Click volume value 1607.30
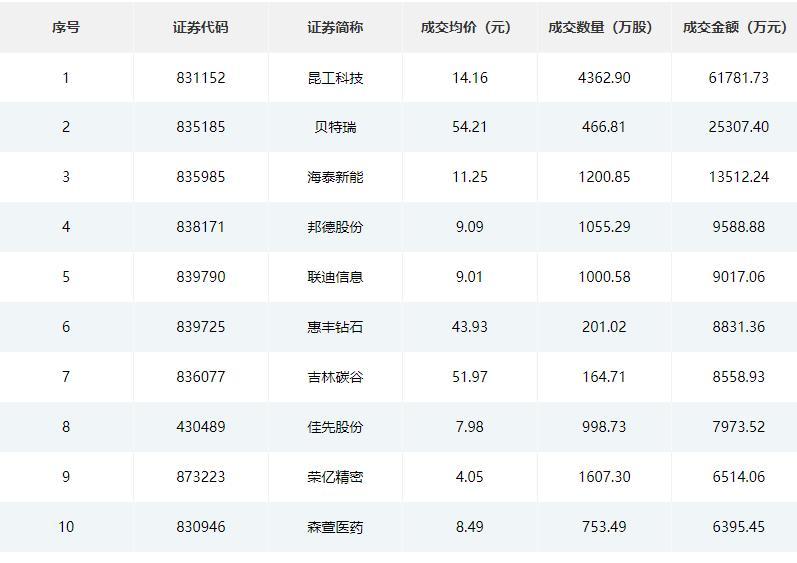 coord(604,477)
